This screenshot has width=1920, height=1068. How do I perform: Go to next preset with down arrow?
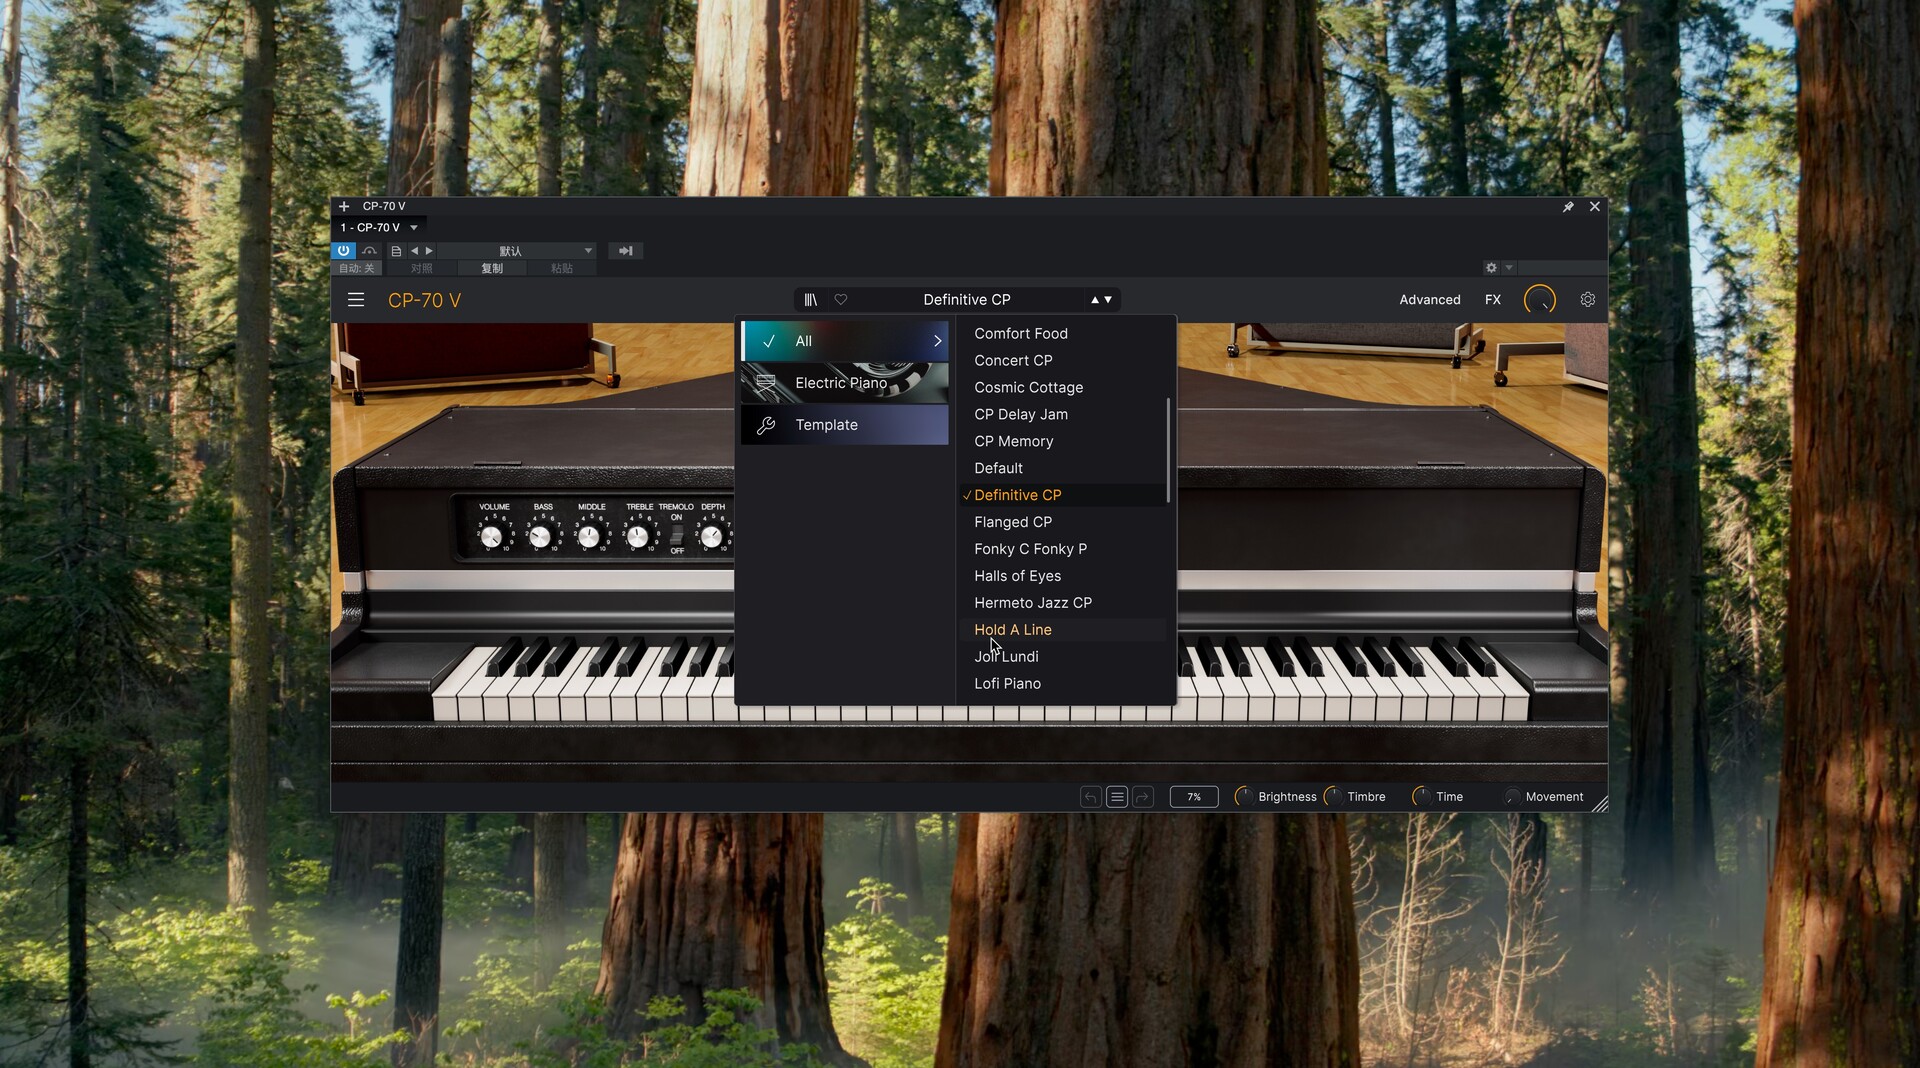pyautogui.click(x=1108, y=299)
